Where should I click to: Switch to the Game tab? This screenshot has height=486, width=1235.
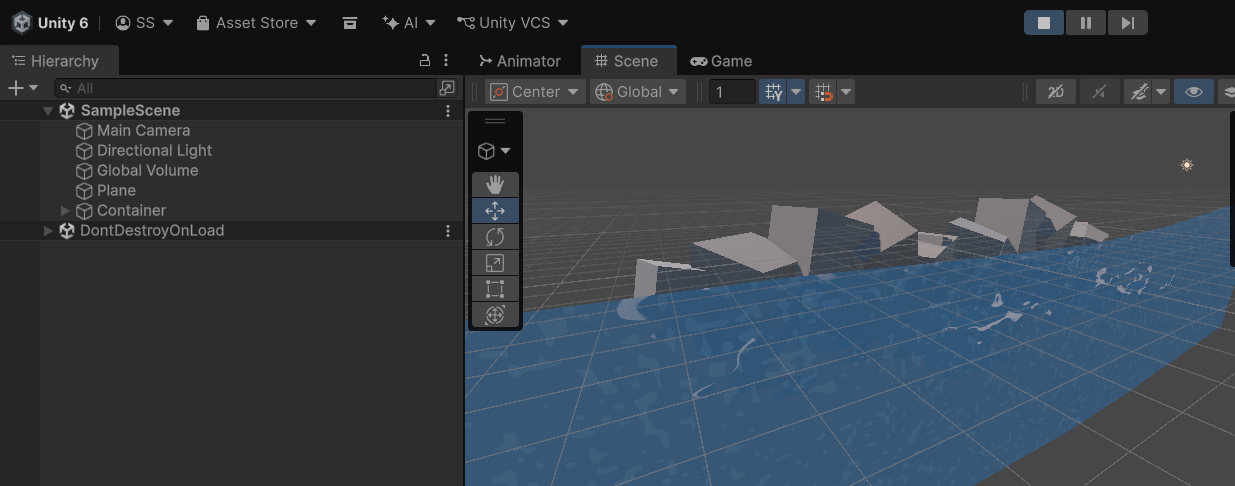point(721,61)
